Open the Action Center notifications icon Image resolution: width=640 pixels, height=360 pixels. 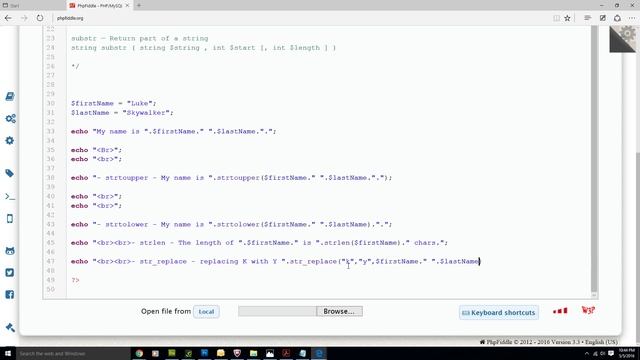pyautogui.click(x=611, y=353)
